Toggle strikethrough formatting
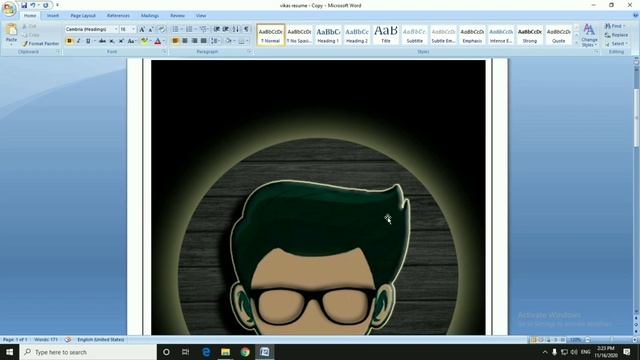This screenshot has height=360, width=640. tap(102, 41)
